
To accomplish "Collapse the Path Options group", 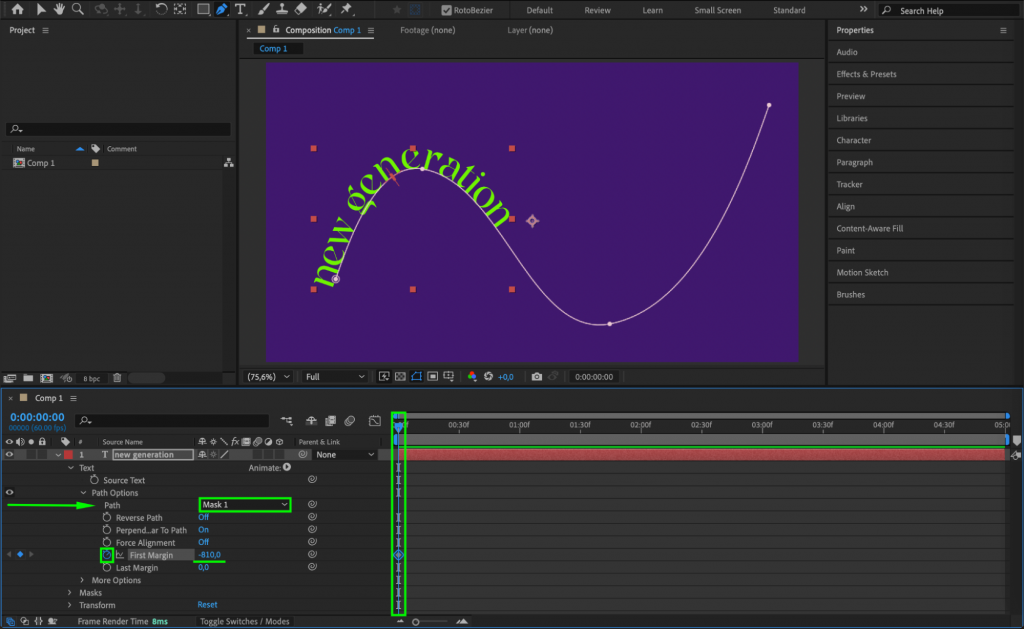I will coord(84,492).
